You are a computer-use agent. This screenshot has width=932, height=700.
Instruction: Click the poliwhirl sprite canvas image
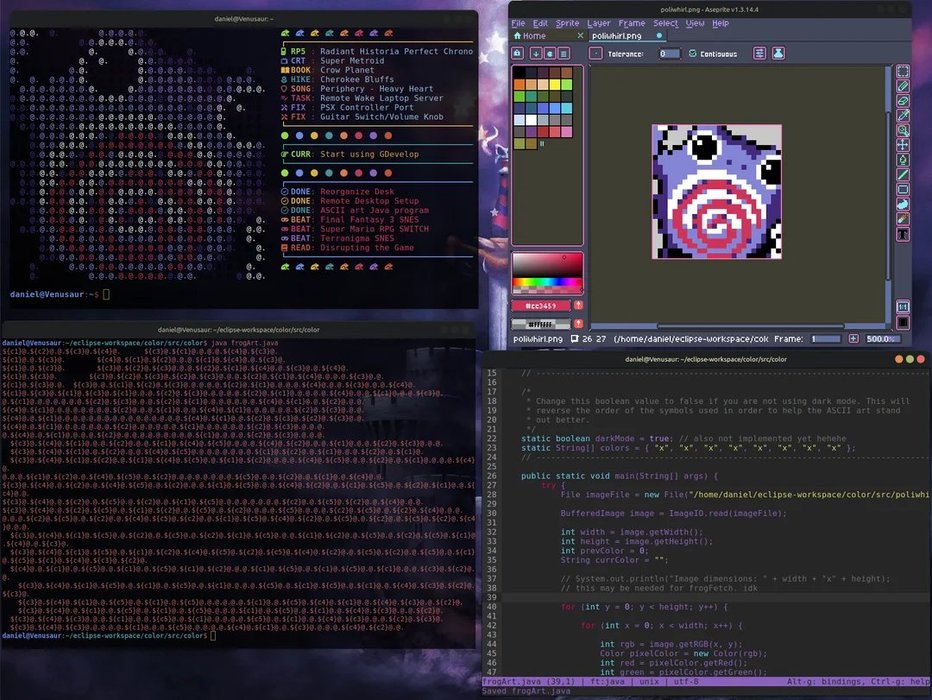[x=716, y=191]
